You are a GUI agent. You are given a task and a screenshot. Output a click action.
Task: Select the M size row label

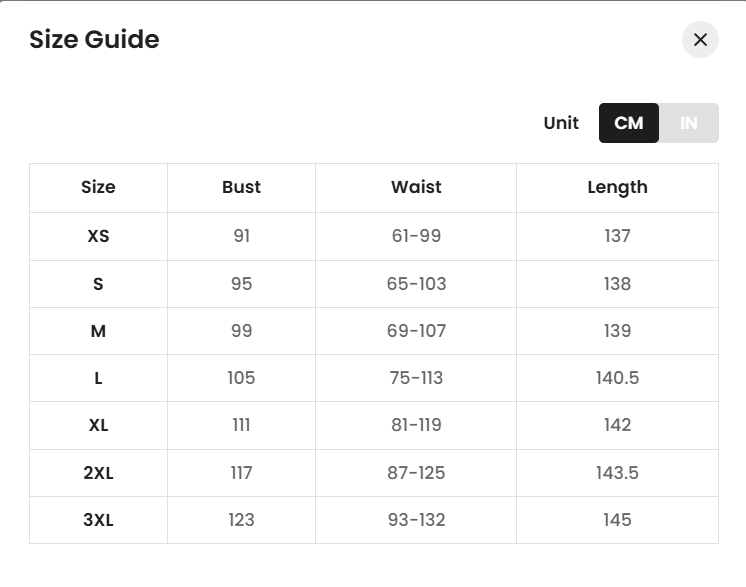(98, 331)
